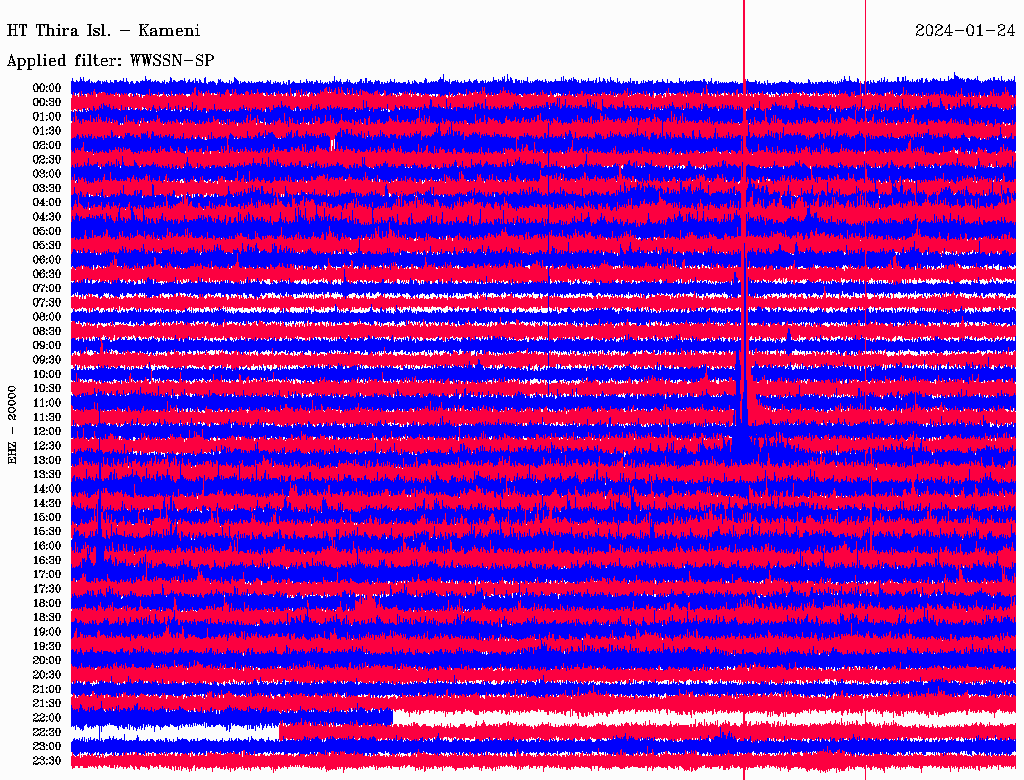Click the 'Applied filter: WWSSN-SP' label
The image size is (1024, 780).
pos(110,61)
